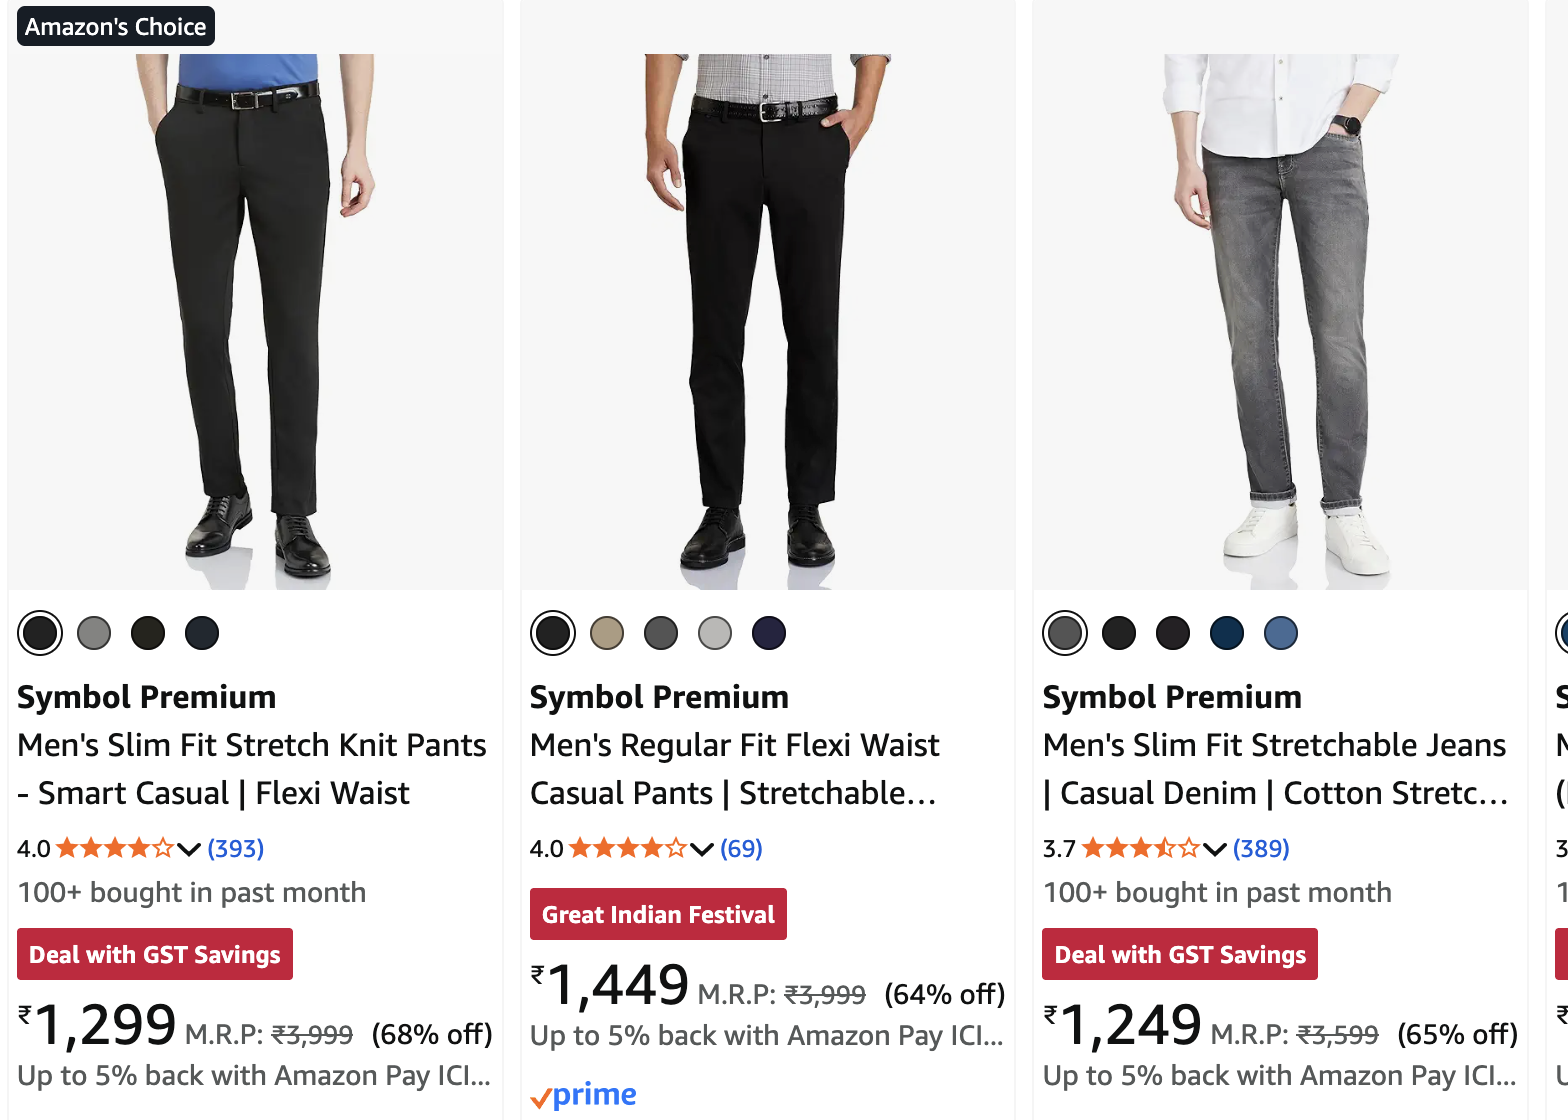This screenshot has height=1120, width=1568.
Task: Select light grey swatch on Regular Fit Pants
Action: pyautogui.click(x=715, y=633)
